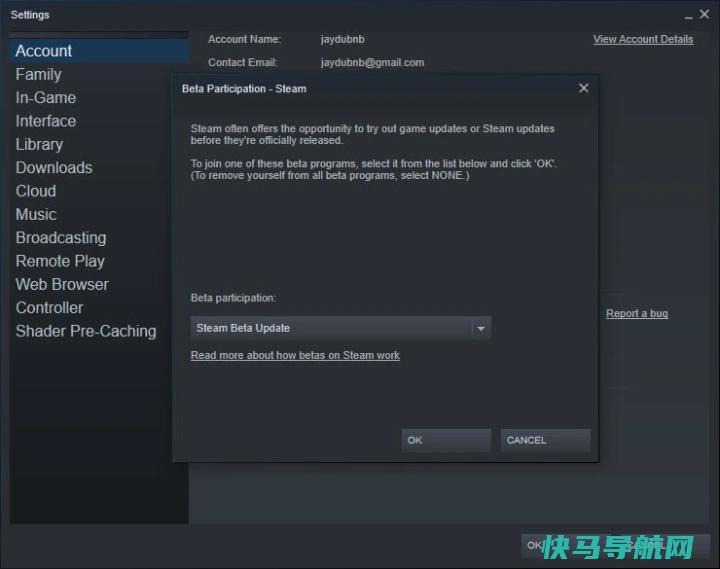Select the Controller settings category
720x569 pixels.
50,308
